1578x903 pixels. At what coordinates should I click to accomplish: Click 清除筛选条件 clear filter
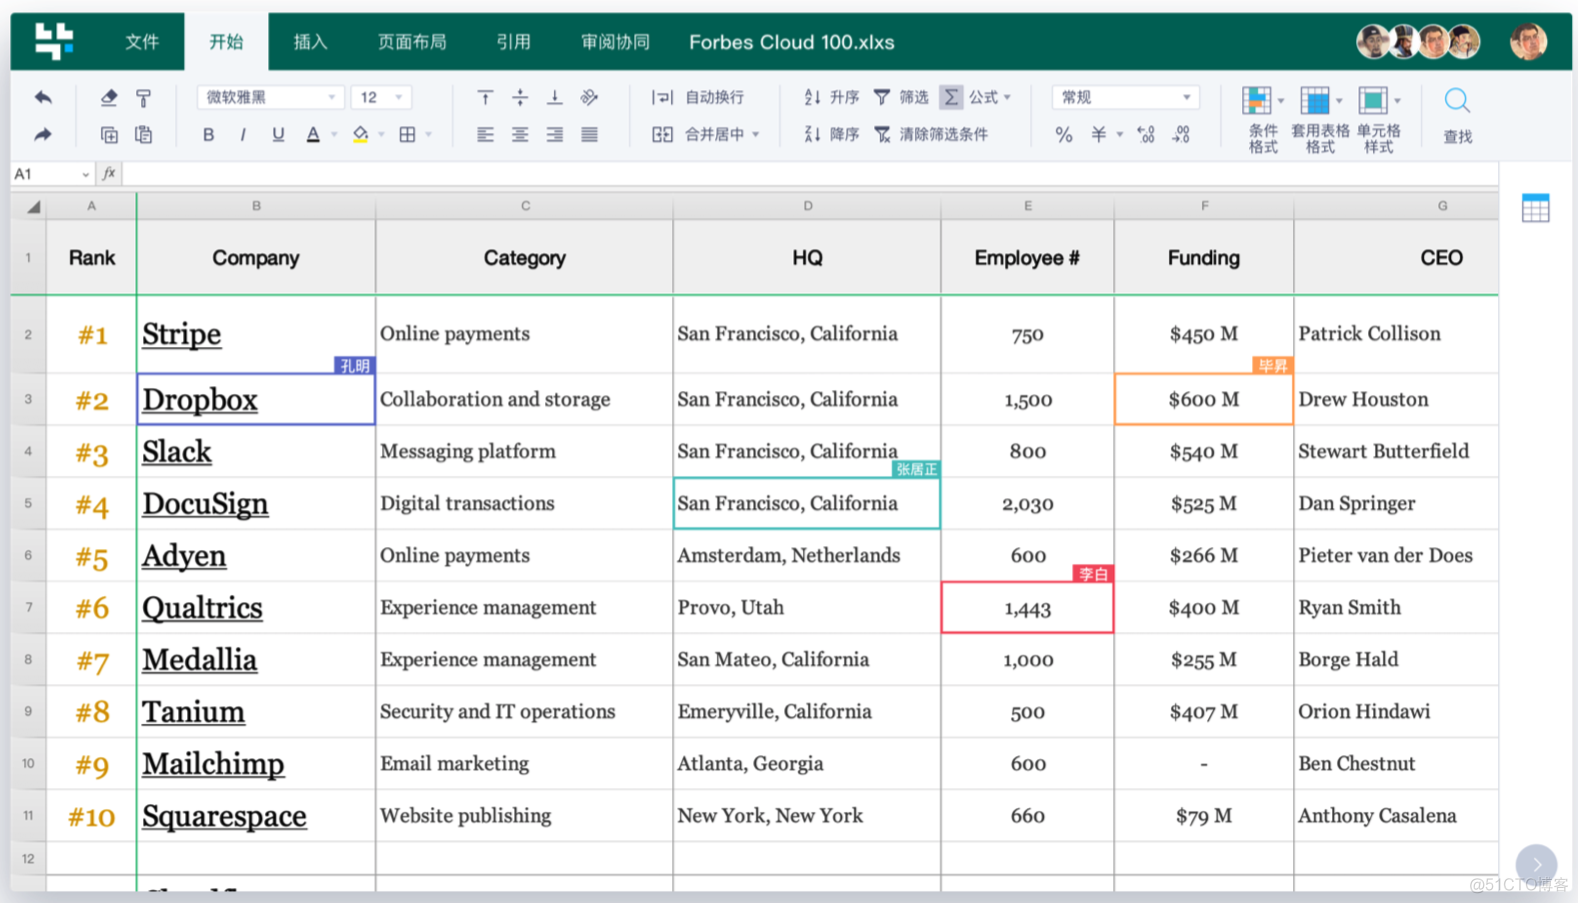[931, 134]
